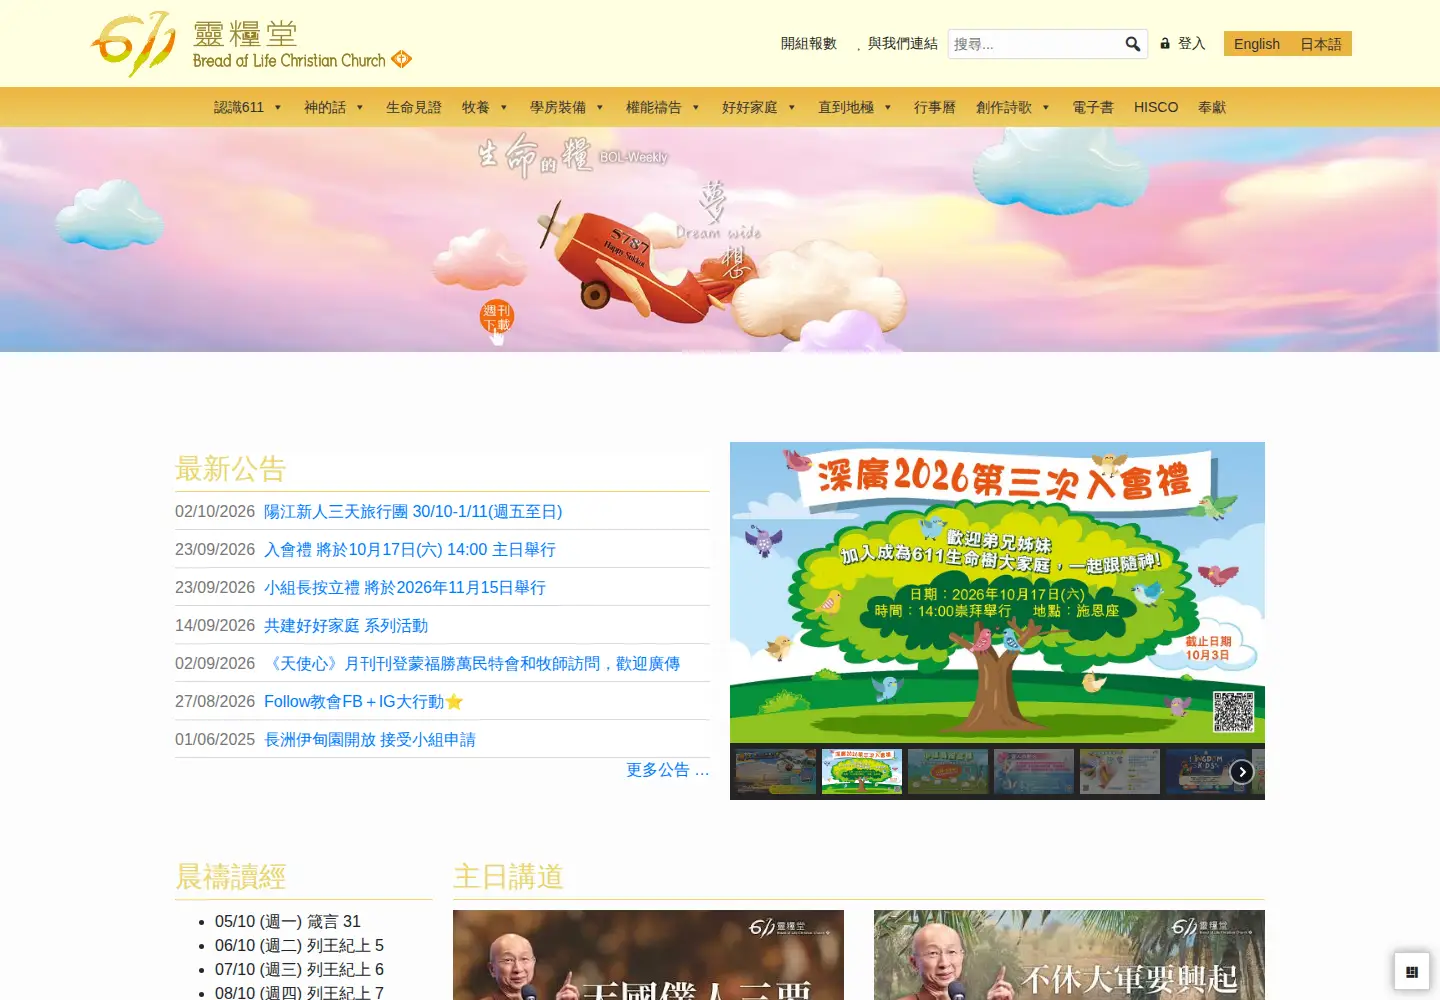
Task: Expand the 創作詩歌 menu
Action: click(x=1013, y=107)
